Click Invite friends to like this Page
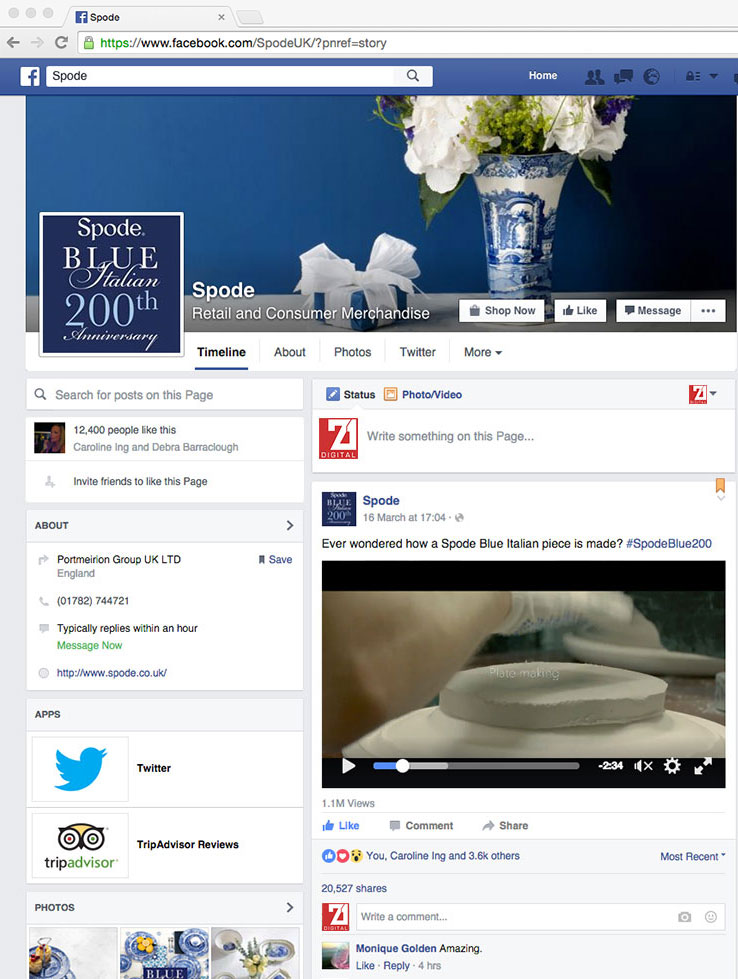 (140, 481)
